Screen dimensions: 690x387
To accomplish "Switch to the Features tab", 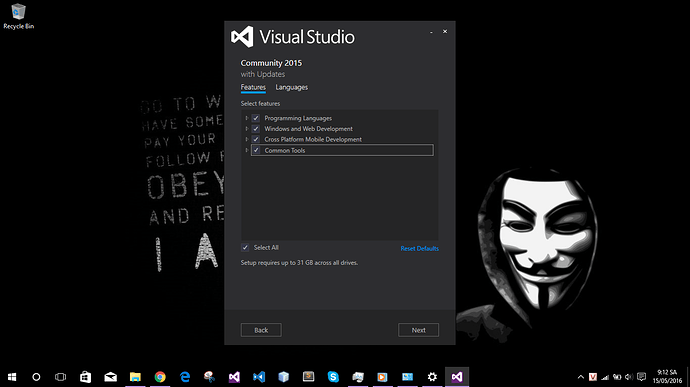I will pyautogui.click(x=253, y=87).
